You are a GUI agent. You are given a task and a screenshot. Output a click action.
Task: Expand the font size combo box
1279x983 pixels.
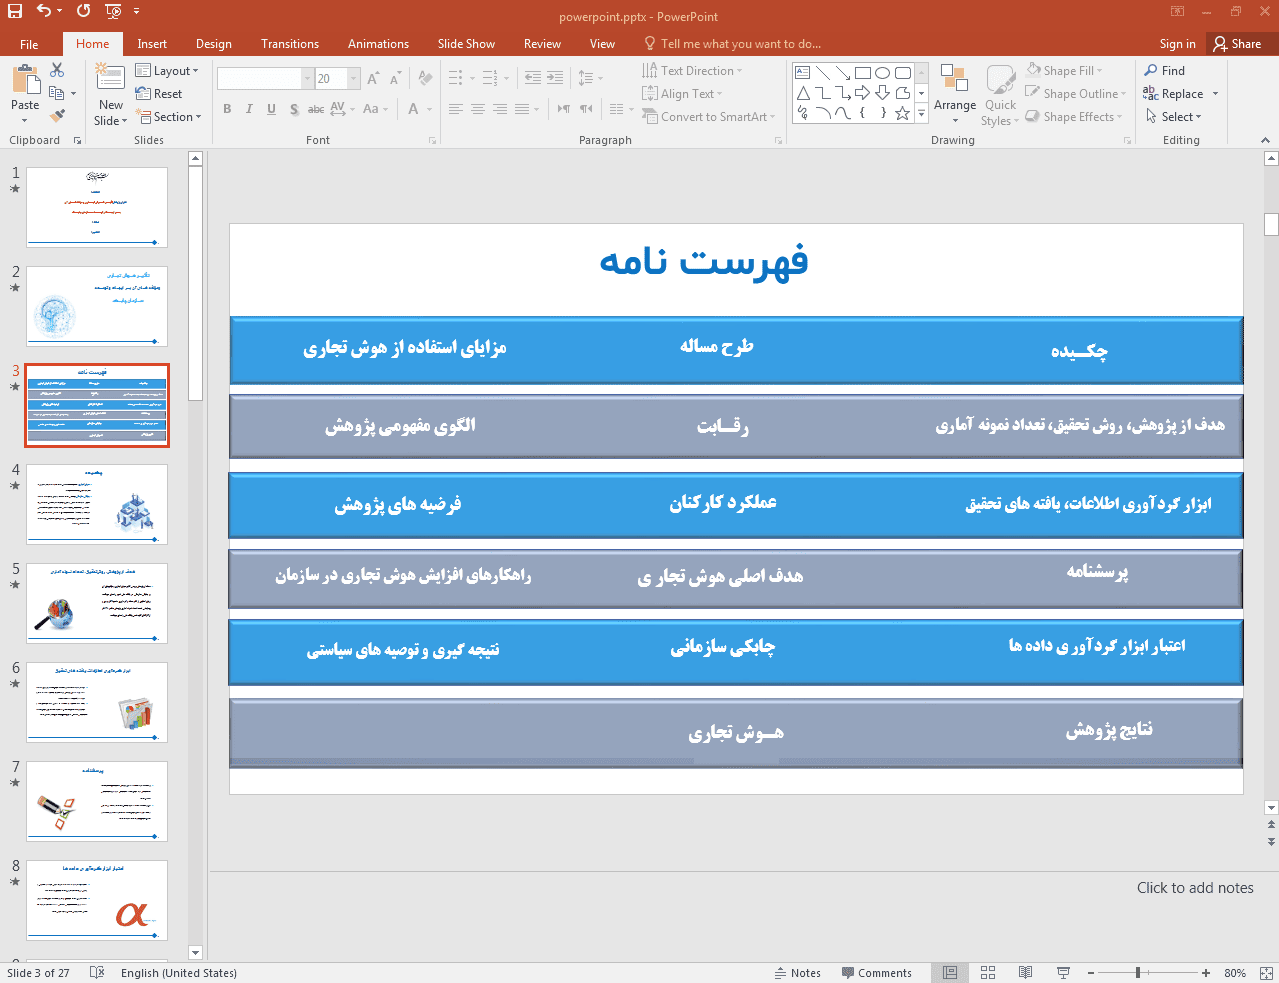coord(353,79)
